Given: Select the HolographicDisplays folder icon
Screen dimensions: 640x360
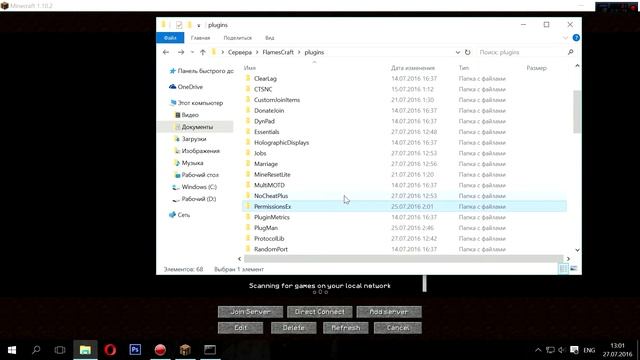Looking at the screenshot, I should coord(248,142).
